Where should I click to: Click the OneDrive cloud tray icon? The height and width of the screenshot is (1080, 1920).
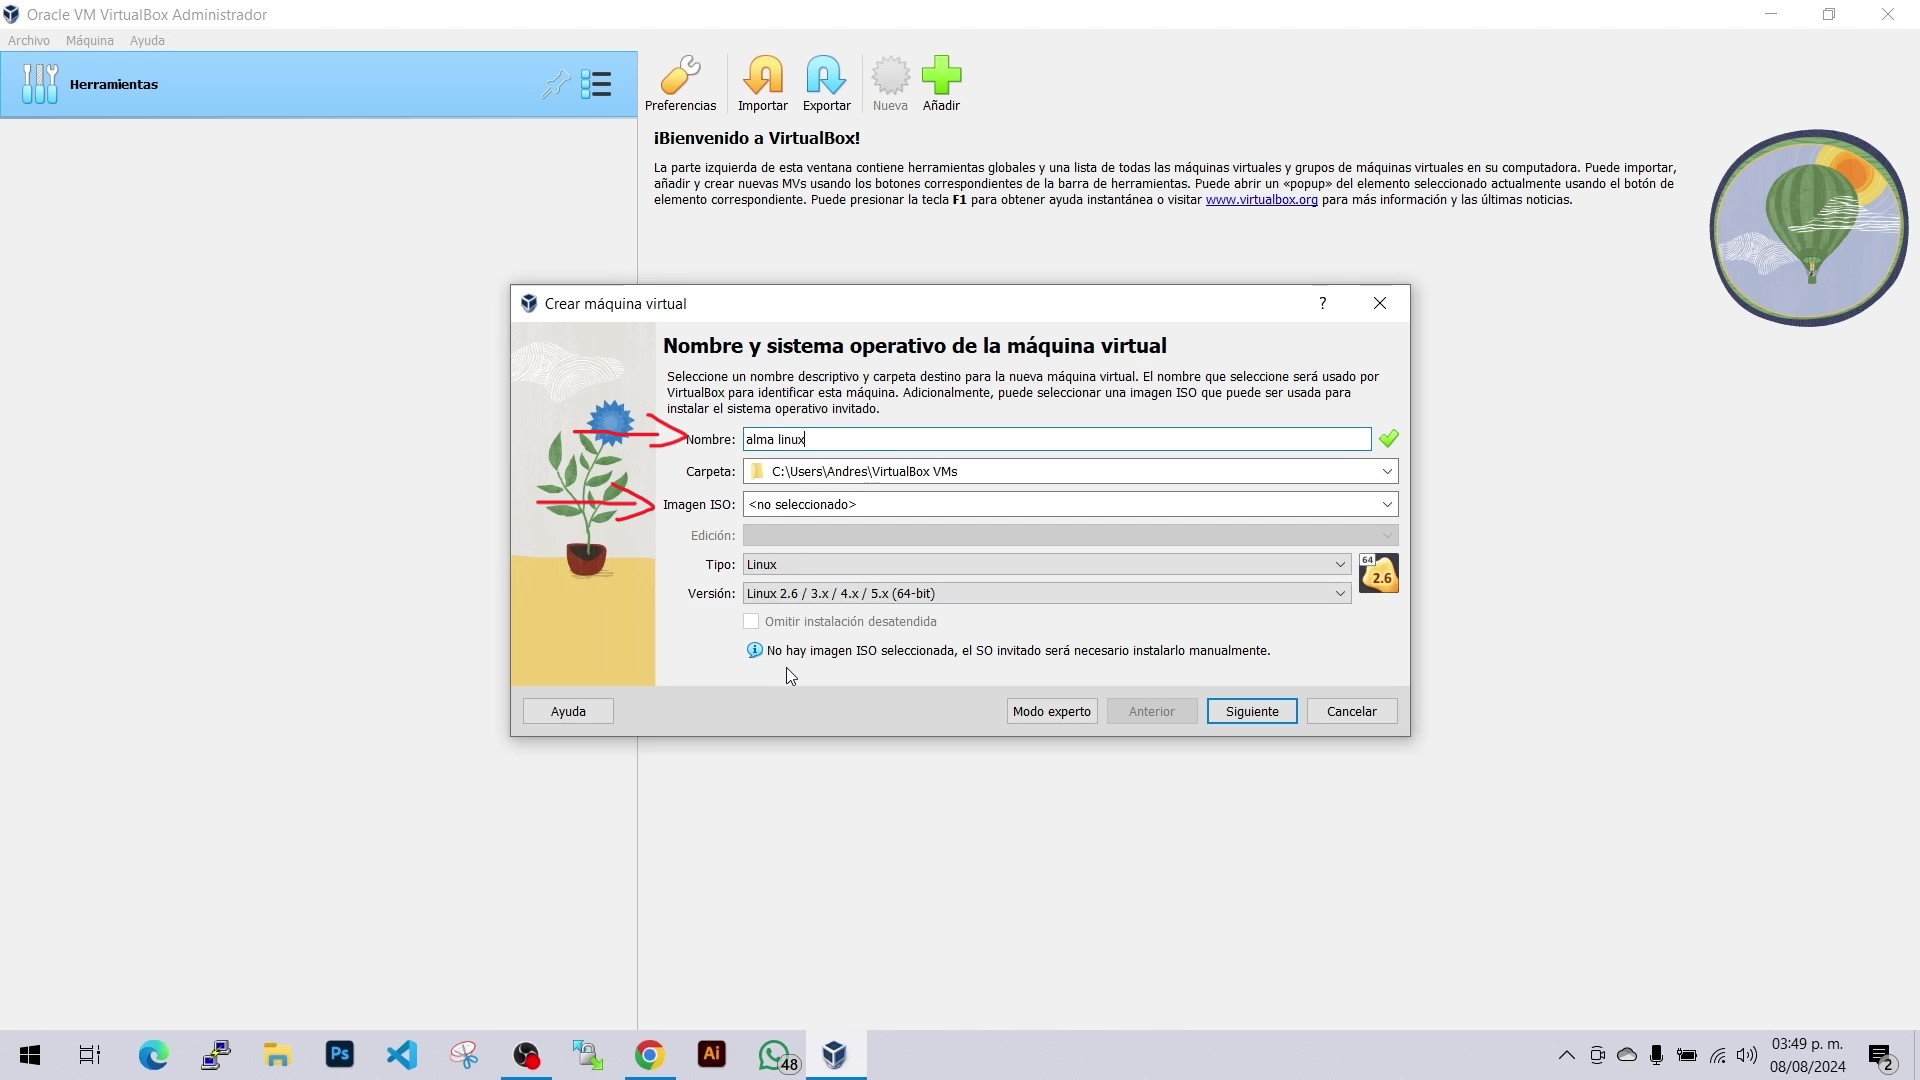pos(1627,1055)
